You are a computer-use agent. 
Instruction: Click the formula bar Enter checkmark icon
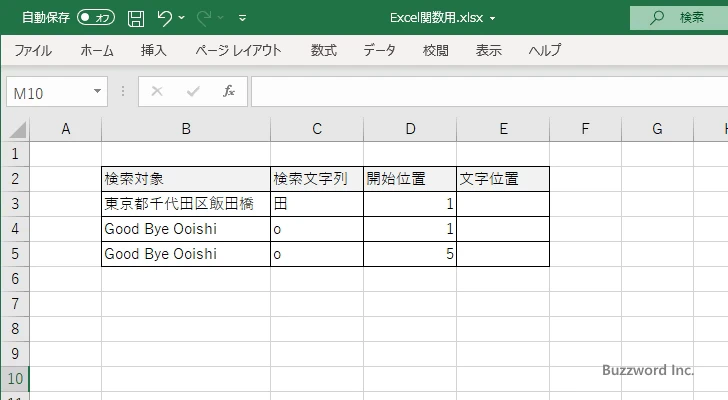(193, 91)
